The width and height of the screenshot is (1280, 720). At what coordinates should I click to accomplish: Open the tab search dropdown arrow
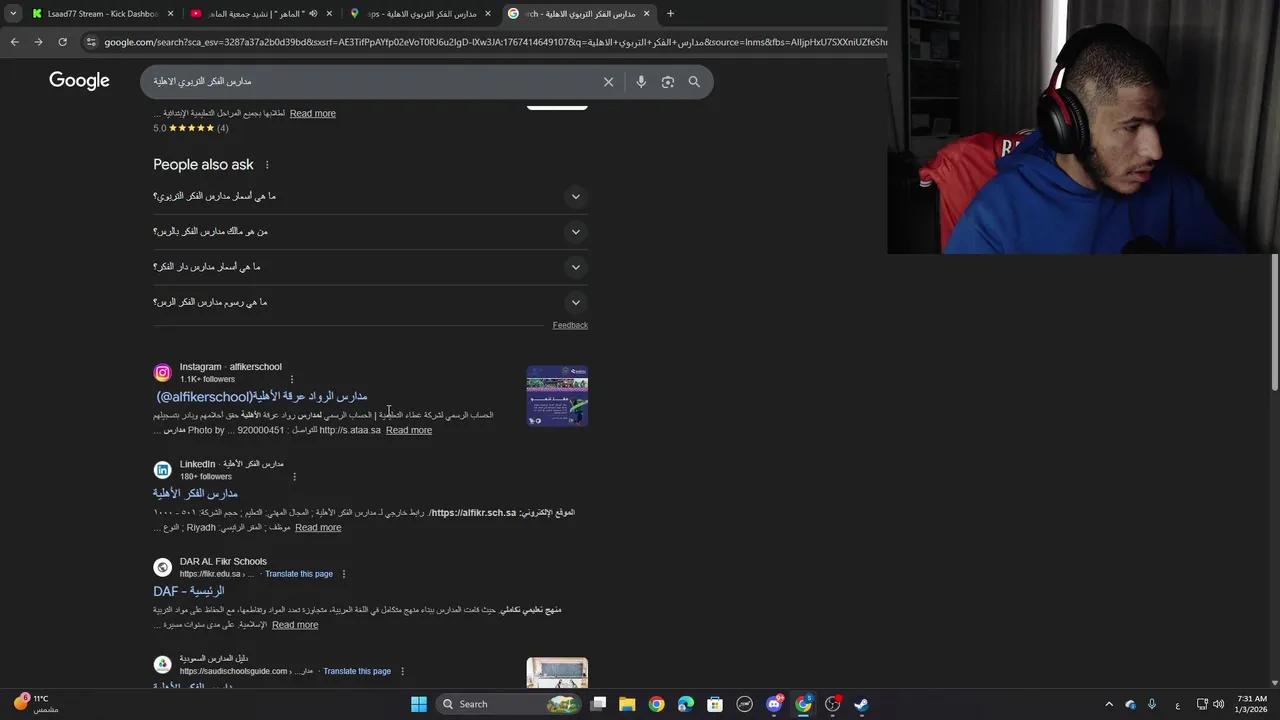click(x=12, y=14)
